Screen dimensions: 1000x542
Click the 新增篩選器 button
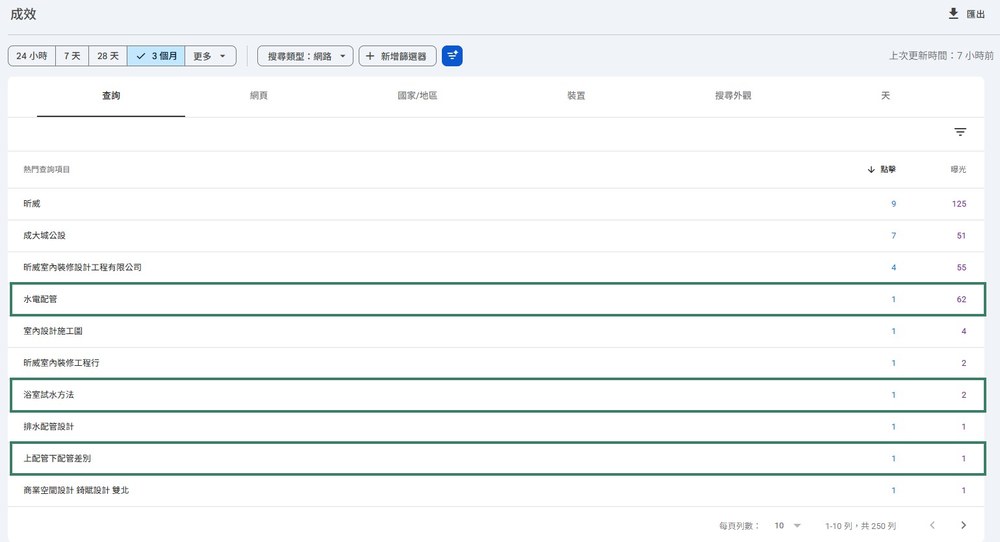click(397, 56)
